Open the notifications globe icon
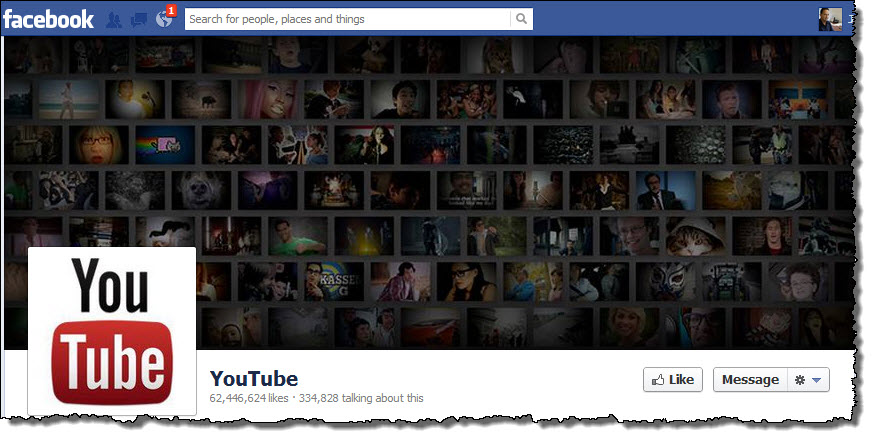 coord(164,19)
